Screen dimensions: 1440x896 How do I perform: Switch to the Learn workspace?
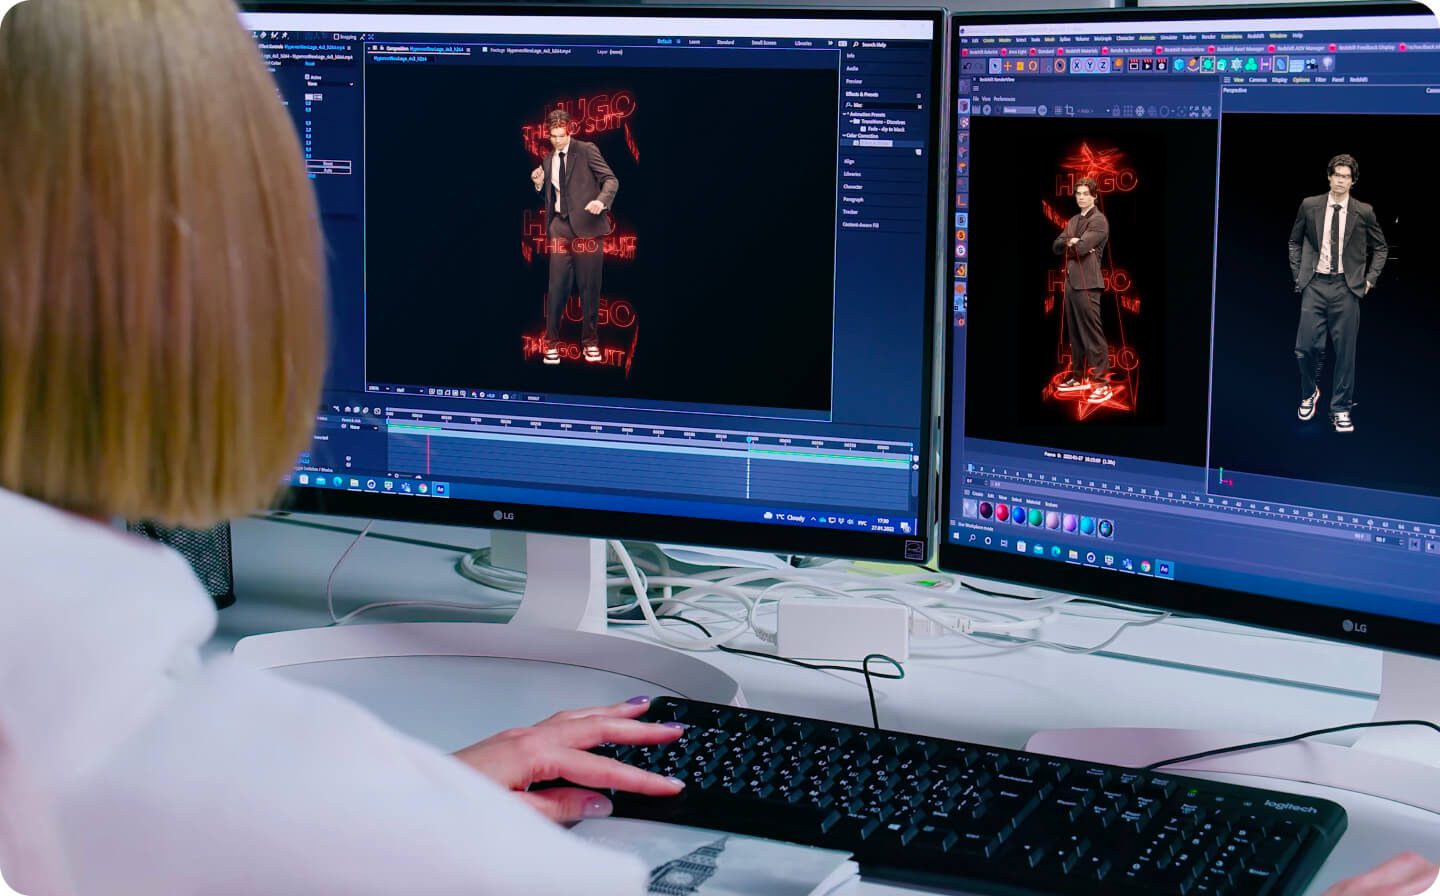pos(694,42)
